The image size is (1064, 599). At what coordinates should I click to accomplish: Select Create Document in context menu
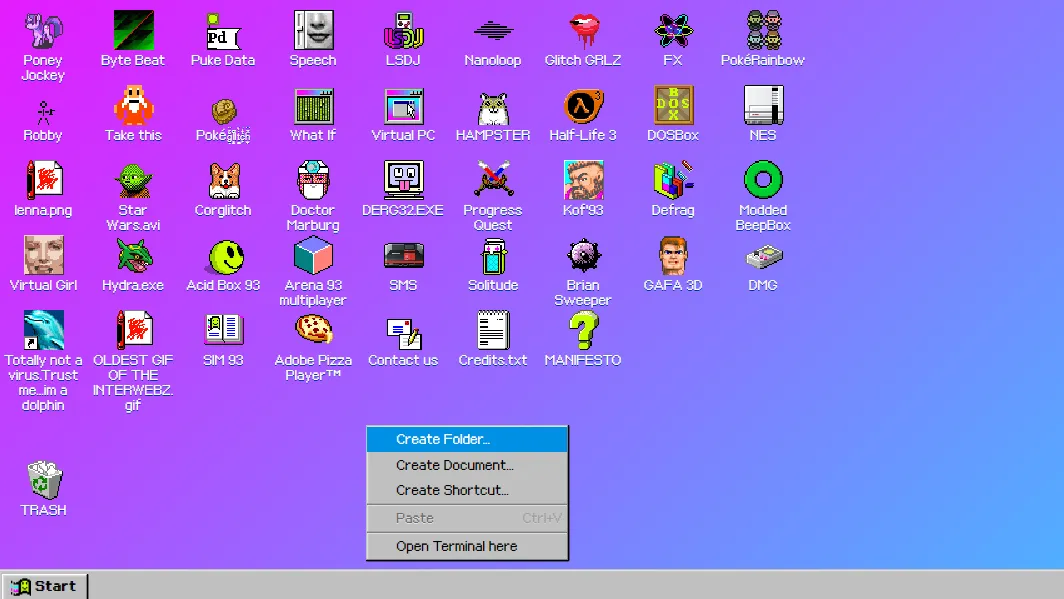[x=454, y=465]
